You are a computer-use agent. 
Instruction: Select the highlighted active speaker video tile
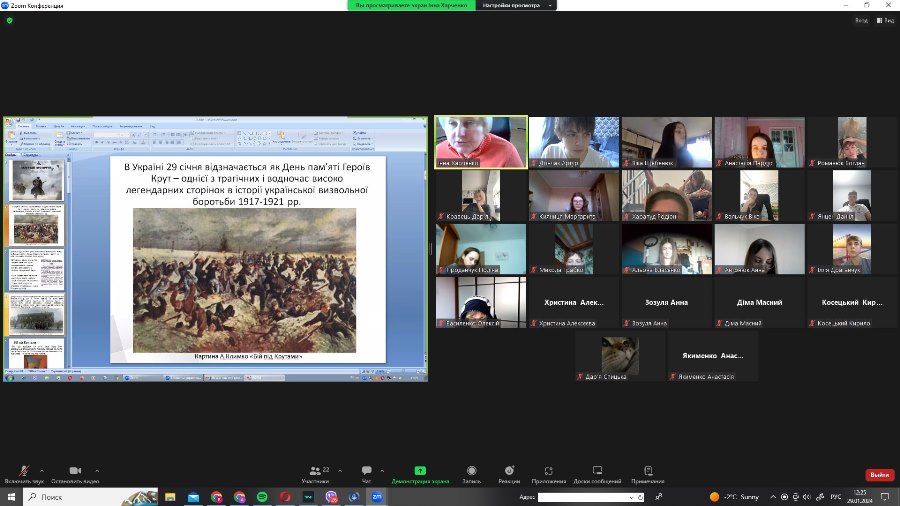point(481,142)
